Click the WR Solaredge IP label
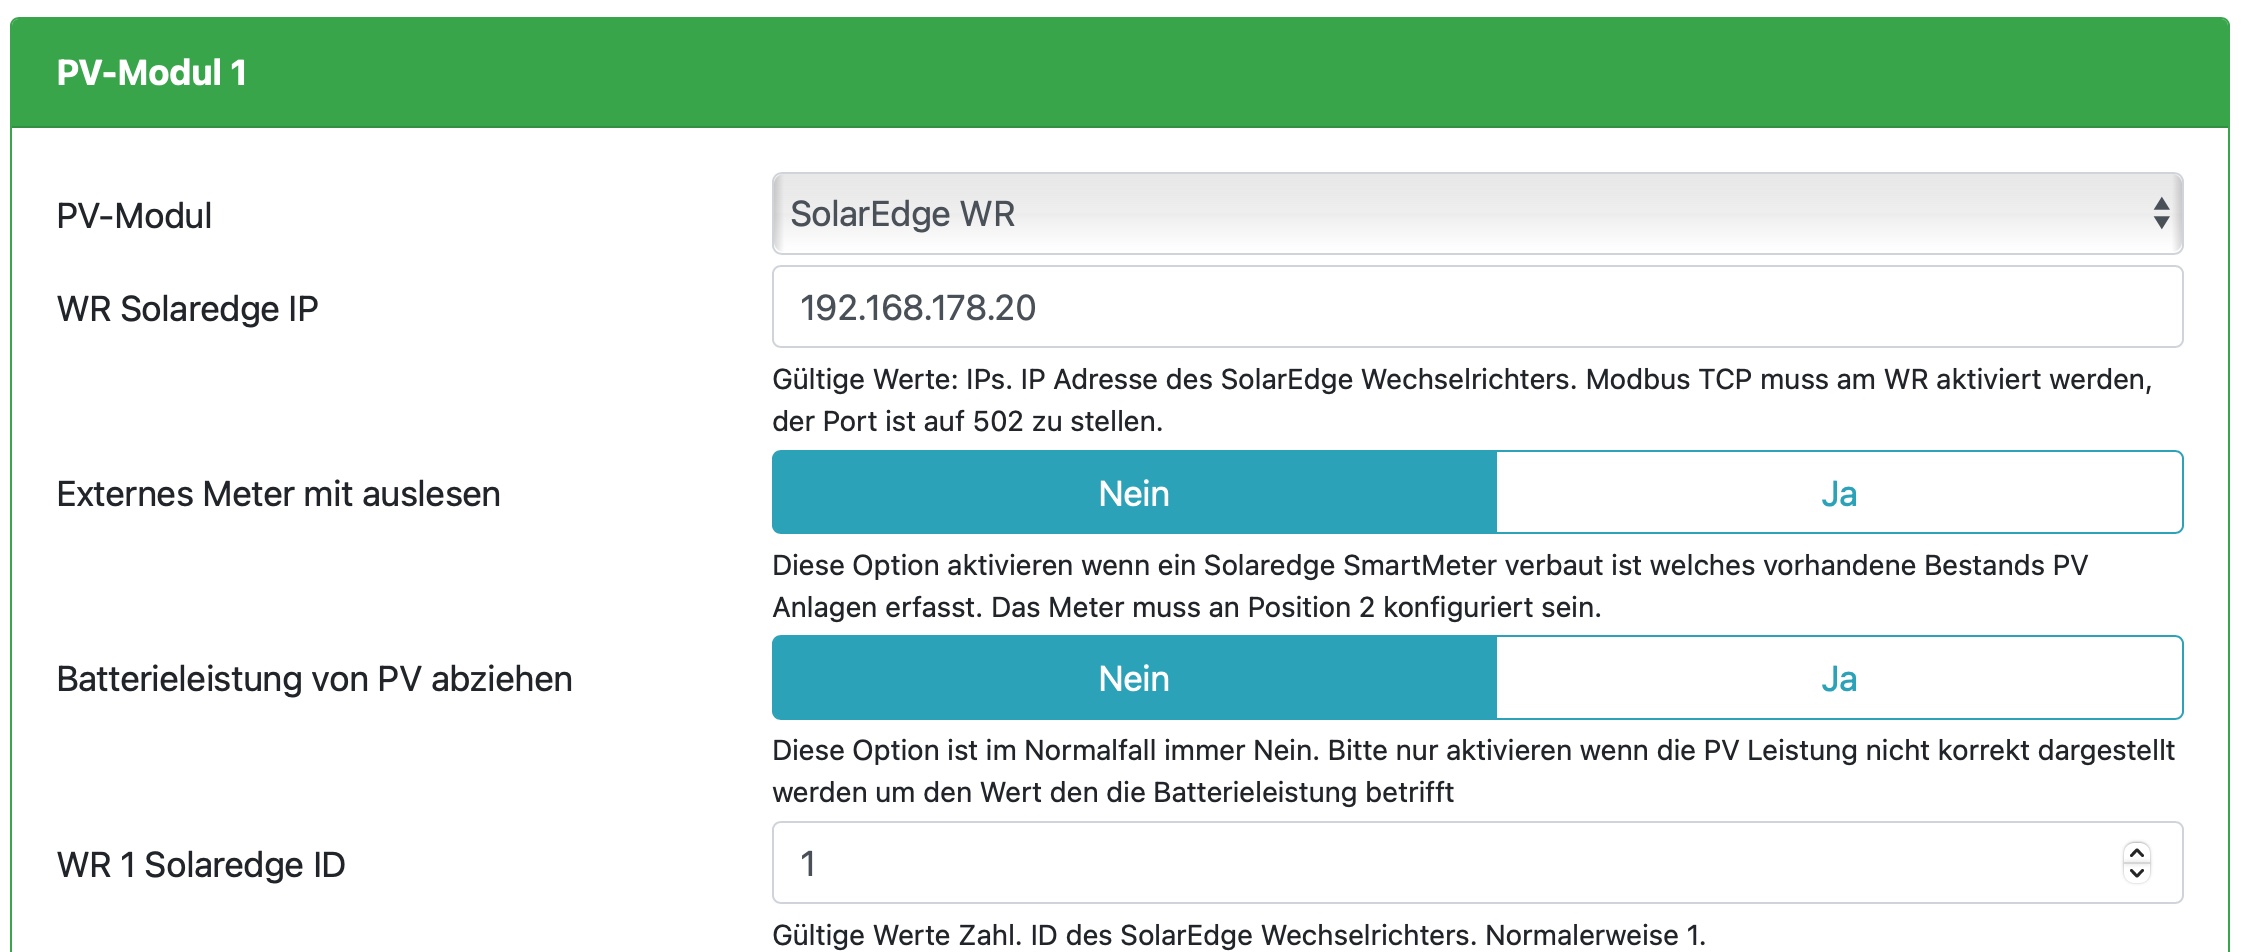 [x=187, y=309]
